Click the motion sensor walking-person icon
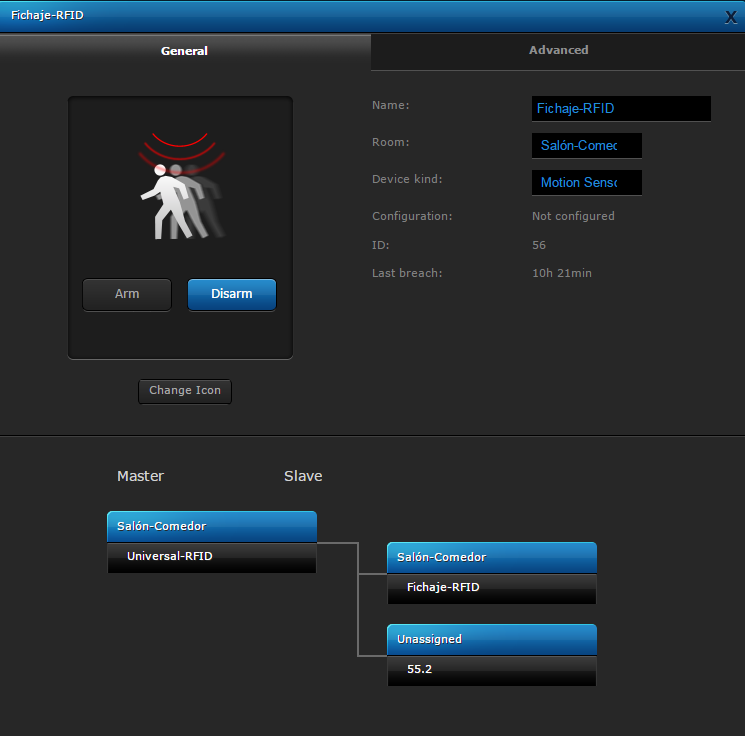This screenshot has width=745, height=736. [x=182, y=186]
